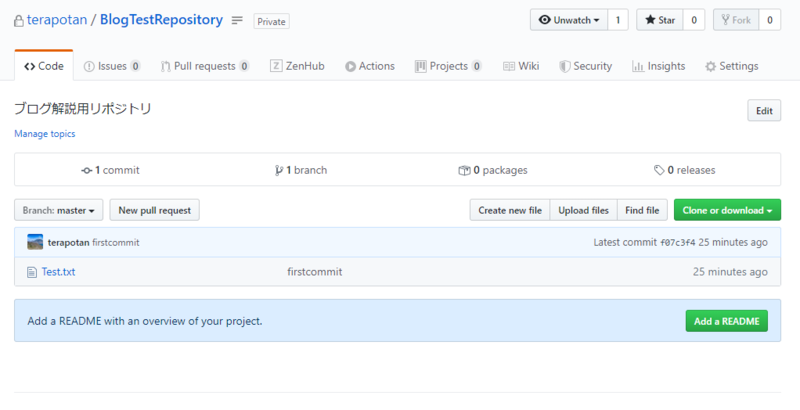Click Create new file button
The image size is (800, 410).
point(510,210)
